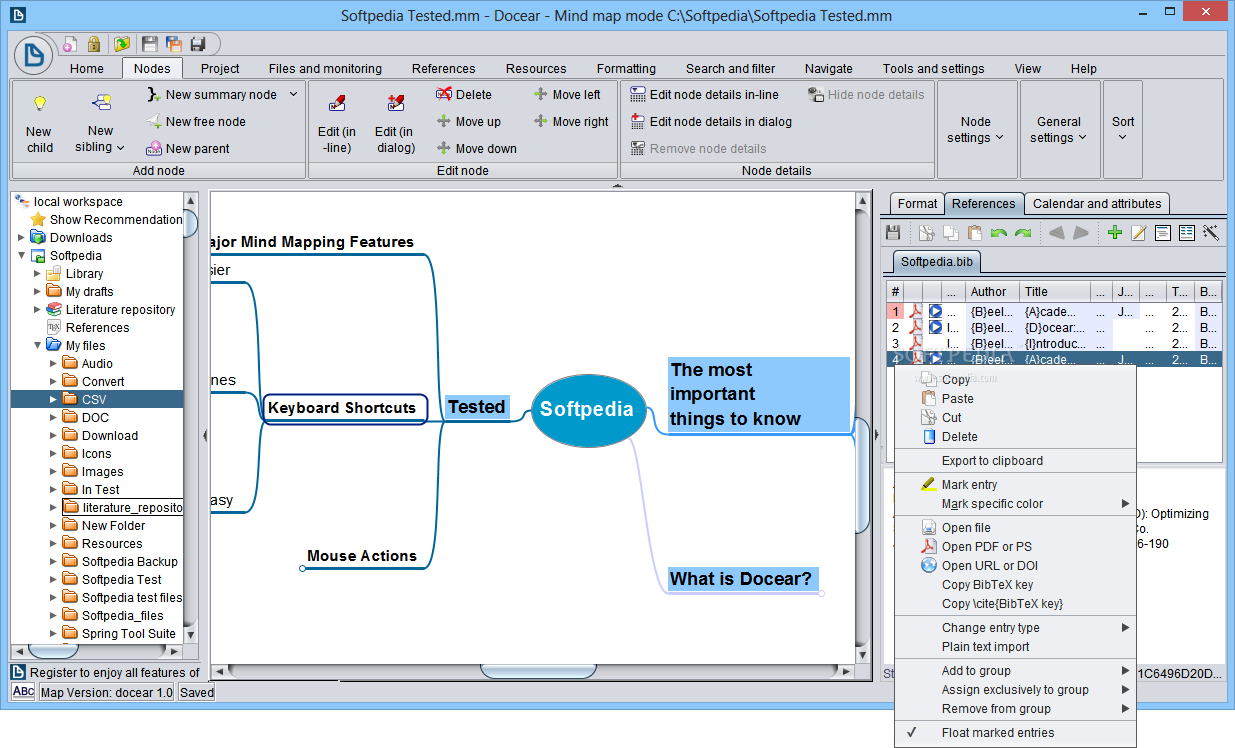Viewport: 1235px width, 748px height.
Task: Collapse the My files folder
Action: point(38,345)
